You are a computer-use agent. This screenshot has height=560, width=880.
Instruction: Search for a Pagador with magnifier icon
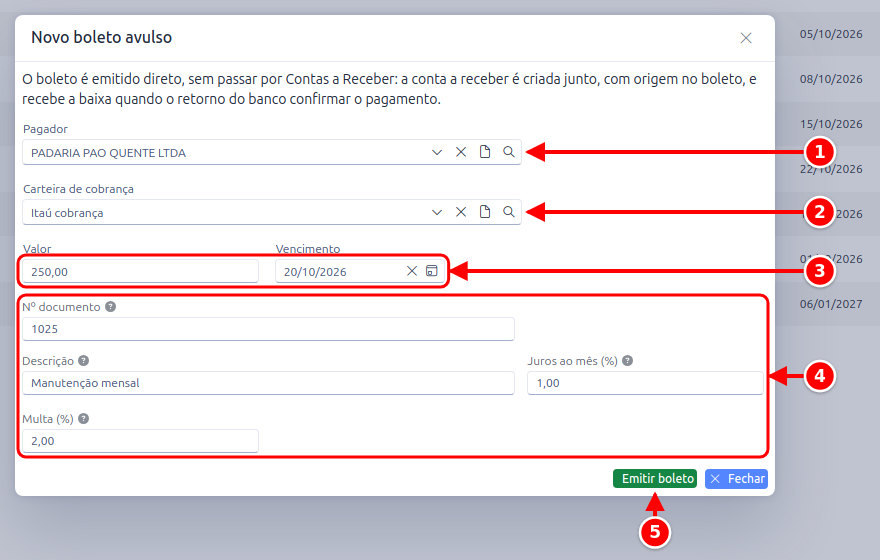tap(508, 152)
